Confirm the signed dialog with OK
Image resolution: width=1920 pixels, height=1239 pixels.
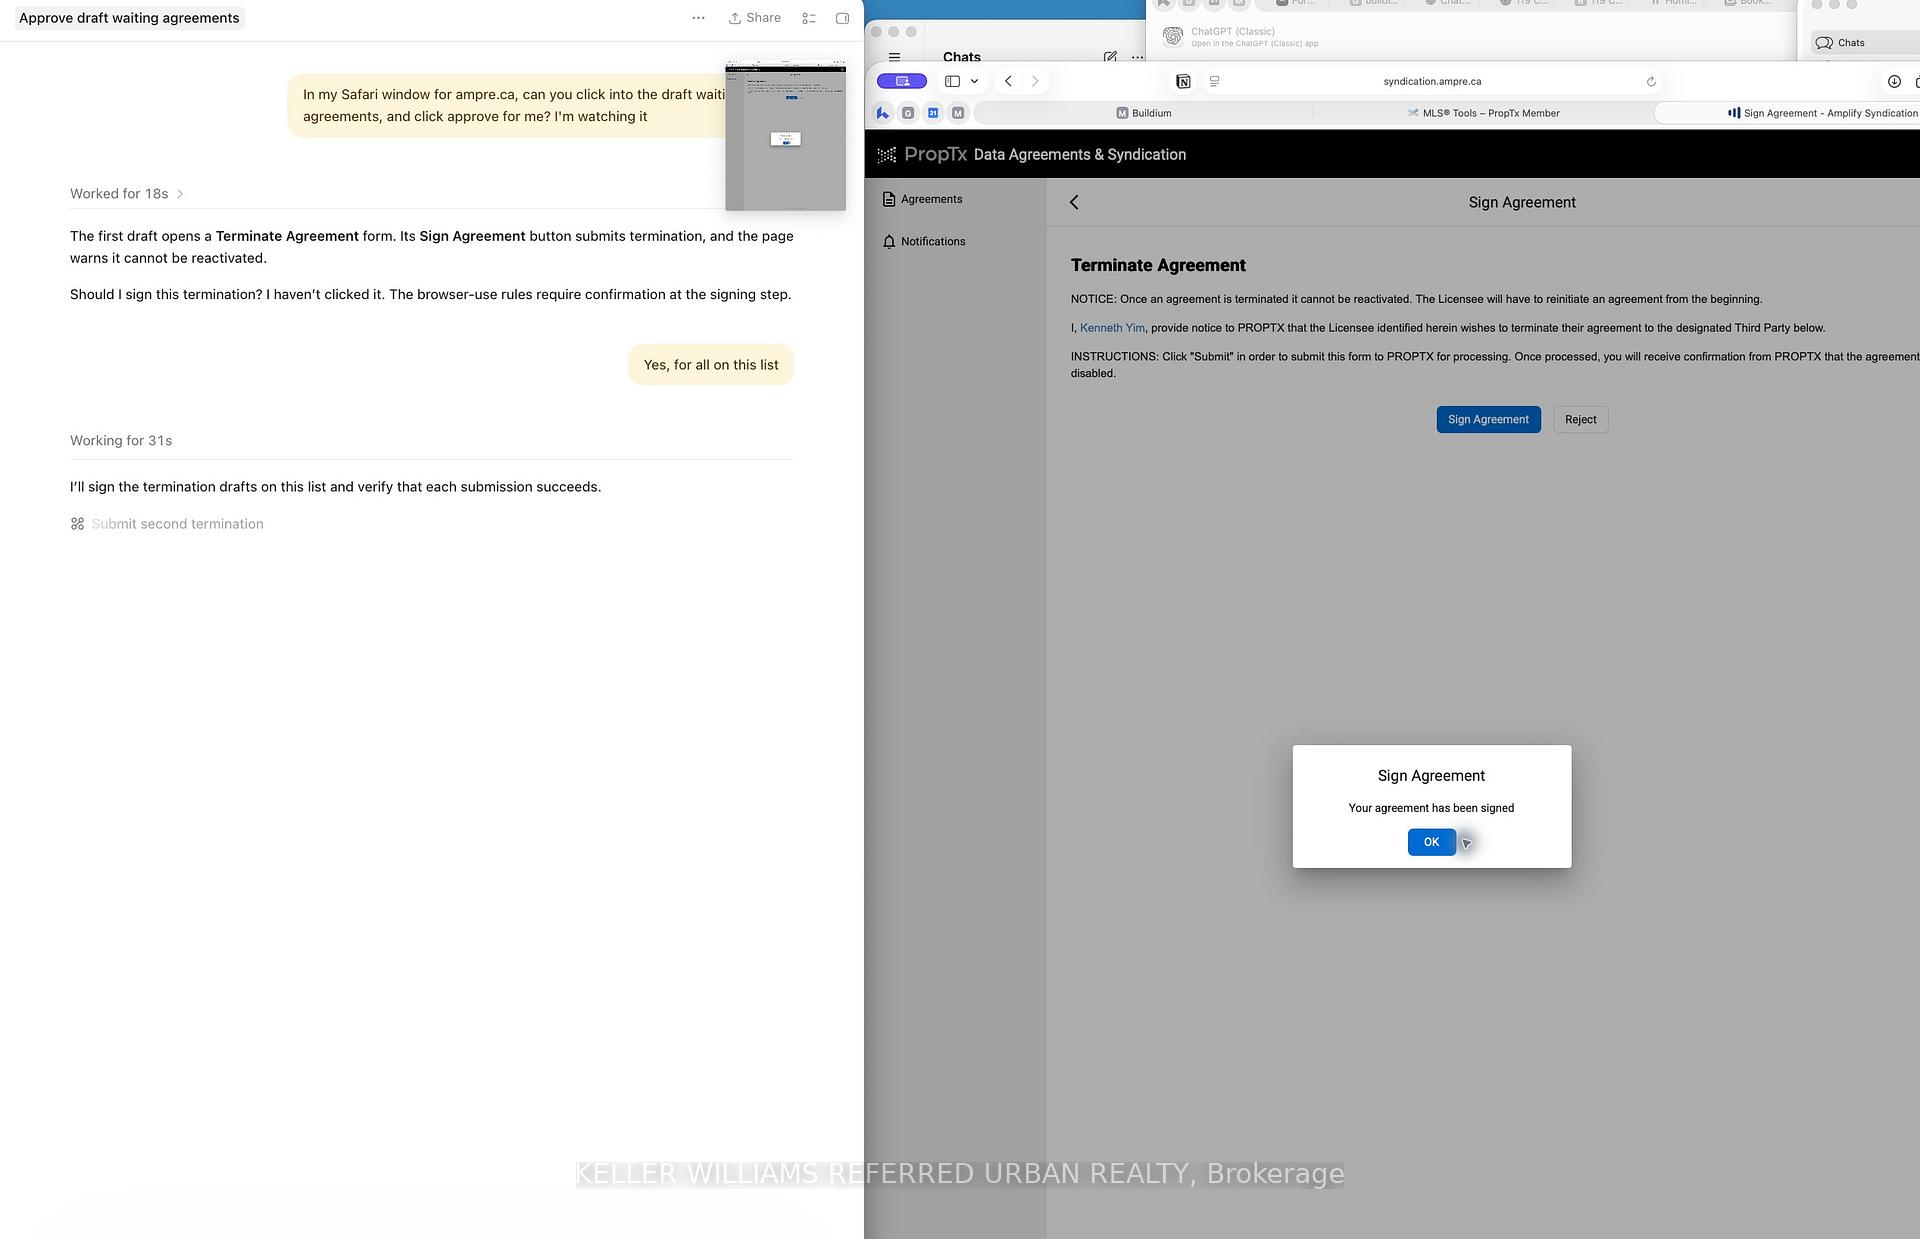(x=1431, y=842)
